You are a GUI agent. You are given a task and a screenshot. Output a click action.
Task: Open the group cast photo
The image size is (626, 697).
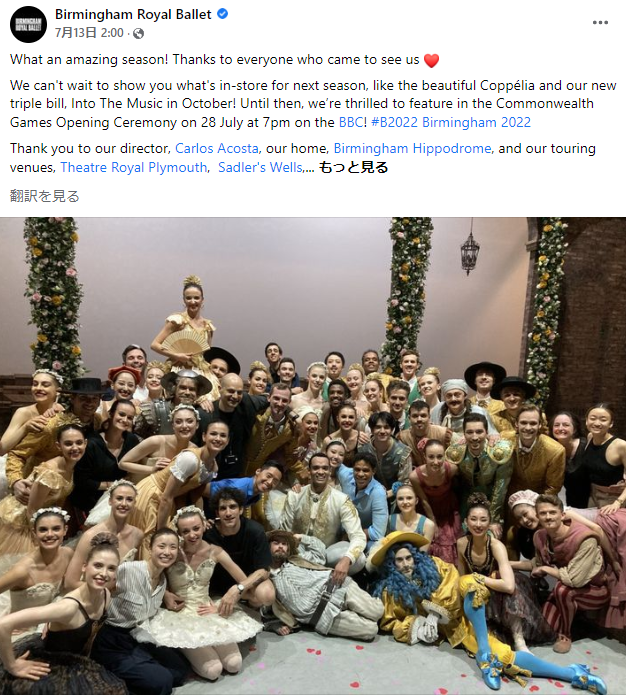[313, 456]
